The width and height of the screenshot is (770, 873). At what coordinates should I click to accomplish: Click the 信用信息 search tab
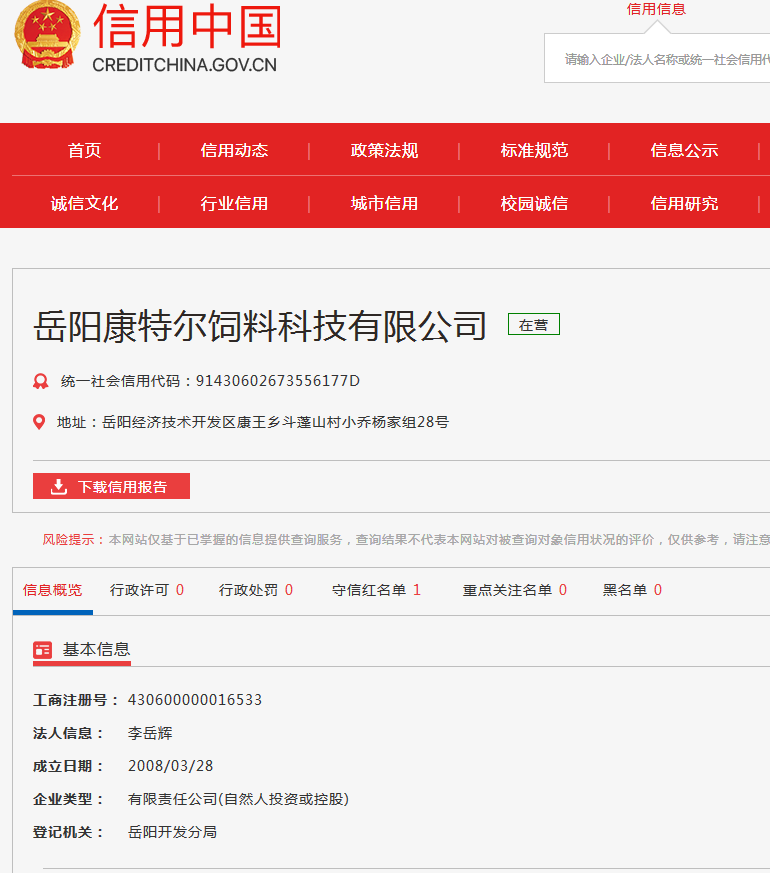[656, 9]
